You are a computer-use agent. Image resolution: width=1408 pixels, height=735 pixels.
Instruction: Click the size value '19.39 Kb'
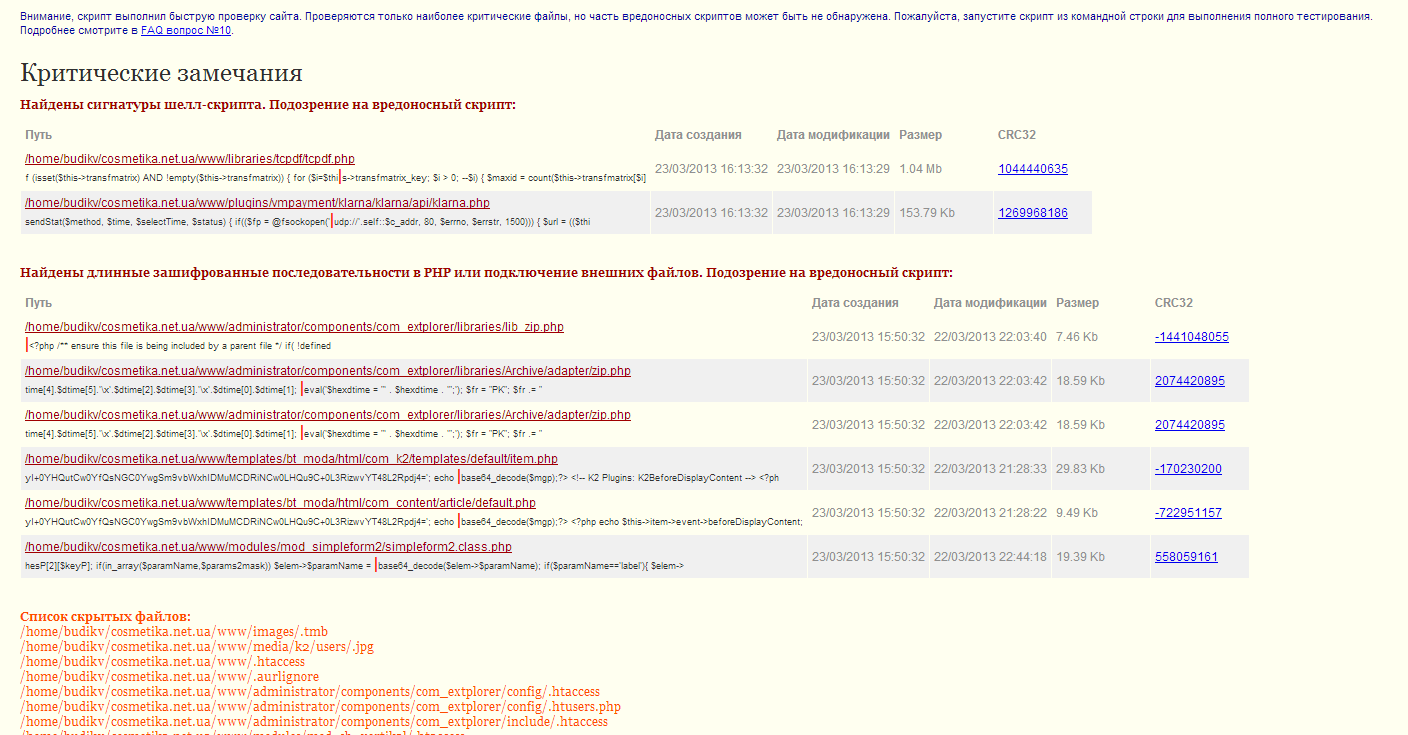(1080, 557)
